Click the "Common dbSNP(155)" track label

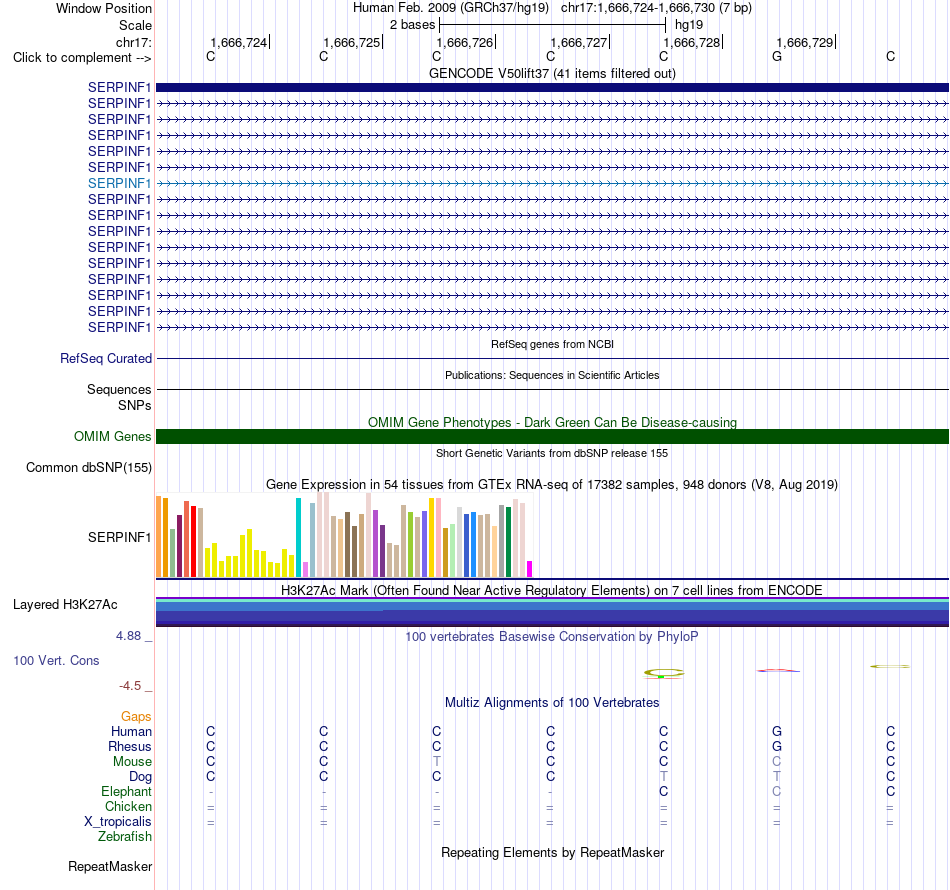[x=88, y=468]
